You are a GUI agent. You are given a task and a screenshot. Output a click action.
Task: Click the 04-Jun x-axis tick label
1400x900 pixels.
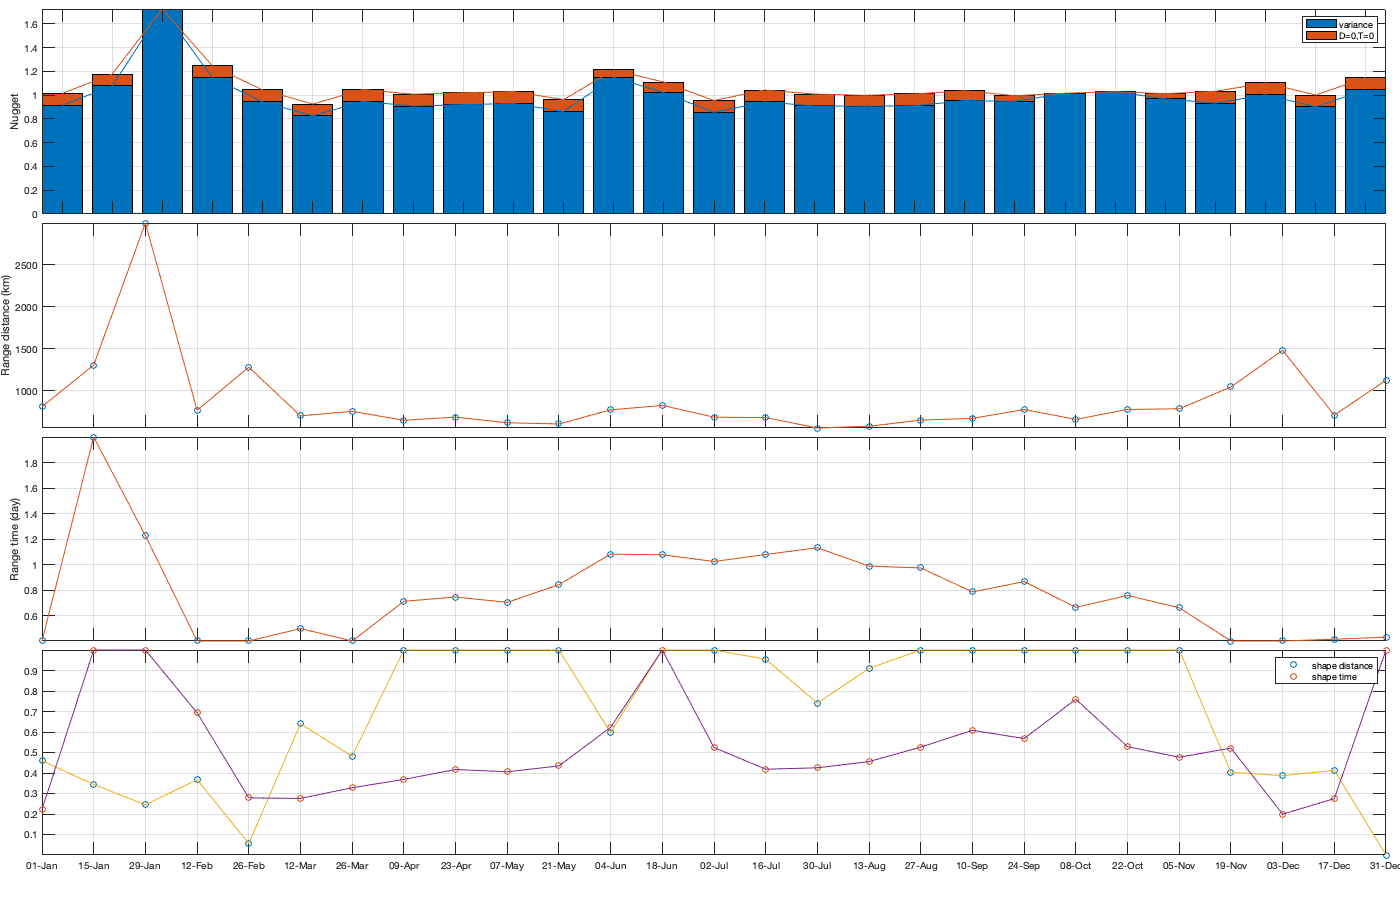pyautogui.click(x=610, y=866)
